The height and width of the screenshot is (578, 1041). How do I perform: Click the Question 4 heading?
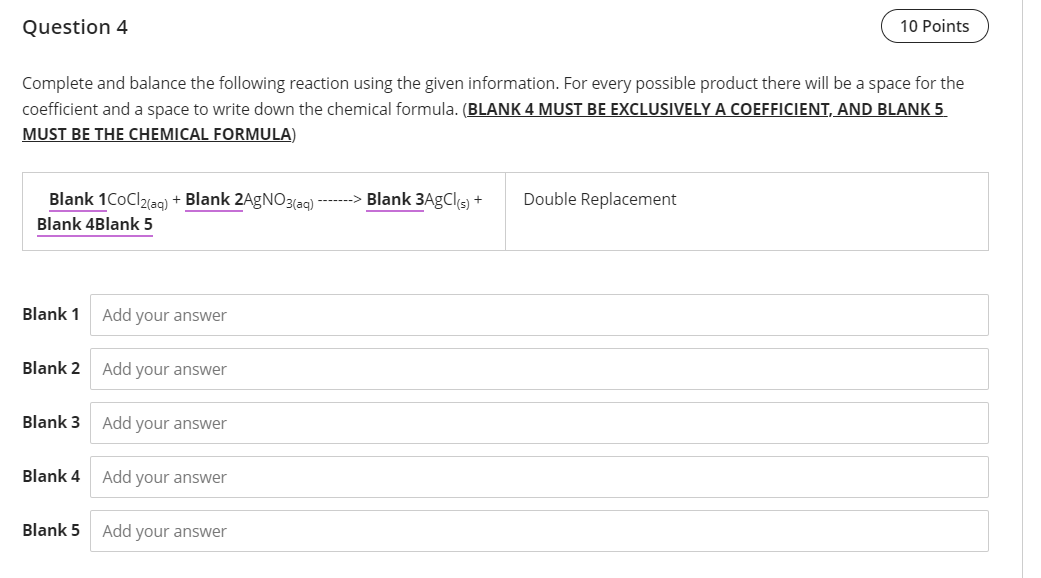(74, 27)
